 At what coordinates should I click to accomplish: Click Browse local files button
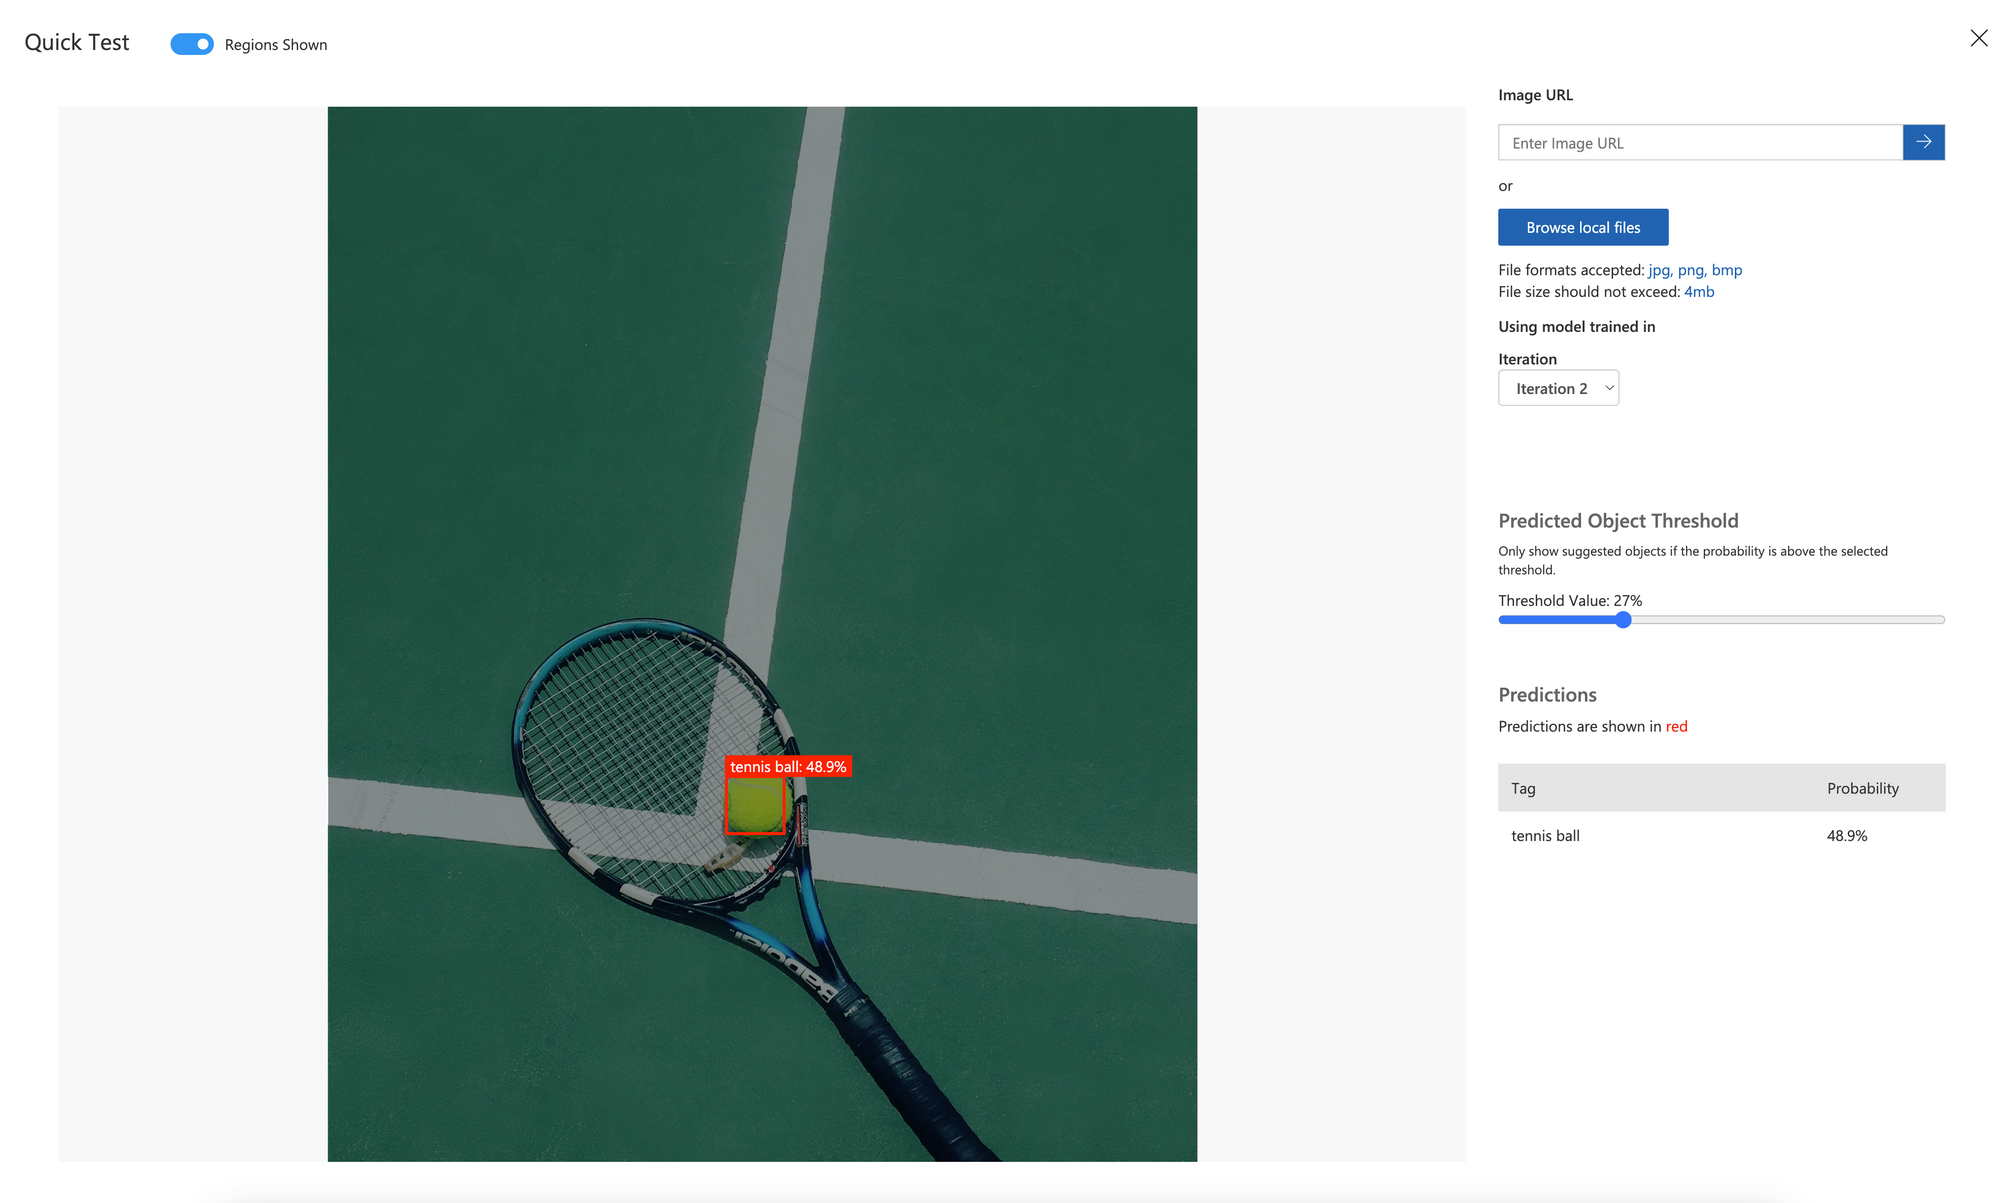(1583, 226)
